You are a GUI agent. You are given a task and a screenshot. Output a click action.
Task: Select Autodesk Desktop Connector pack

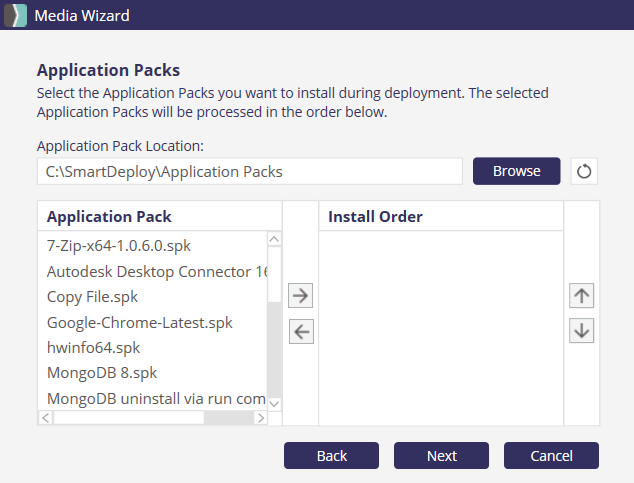155,271
